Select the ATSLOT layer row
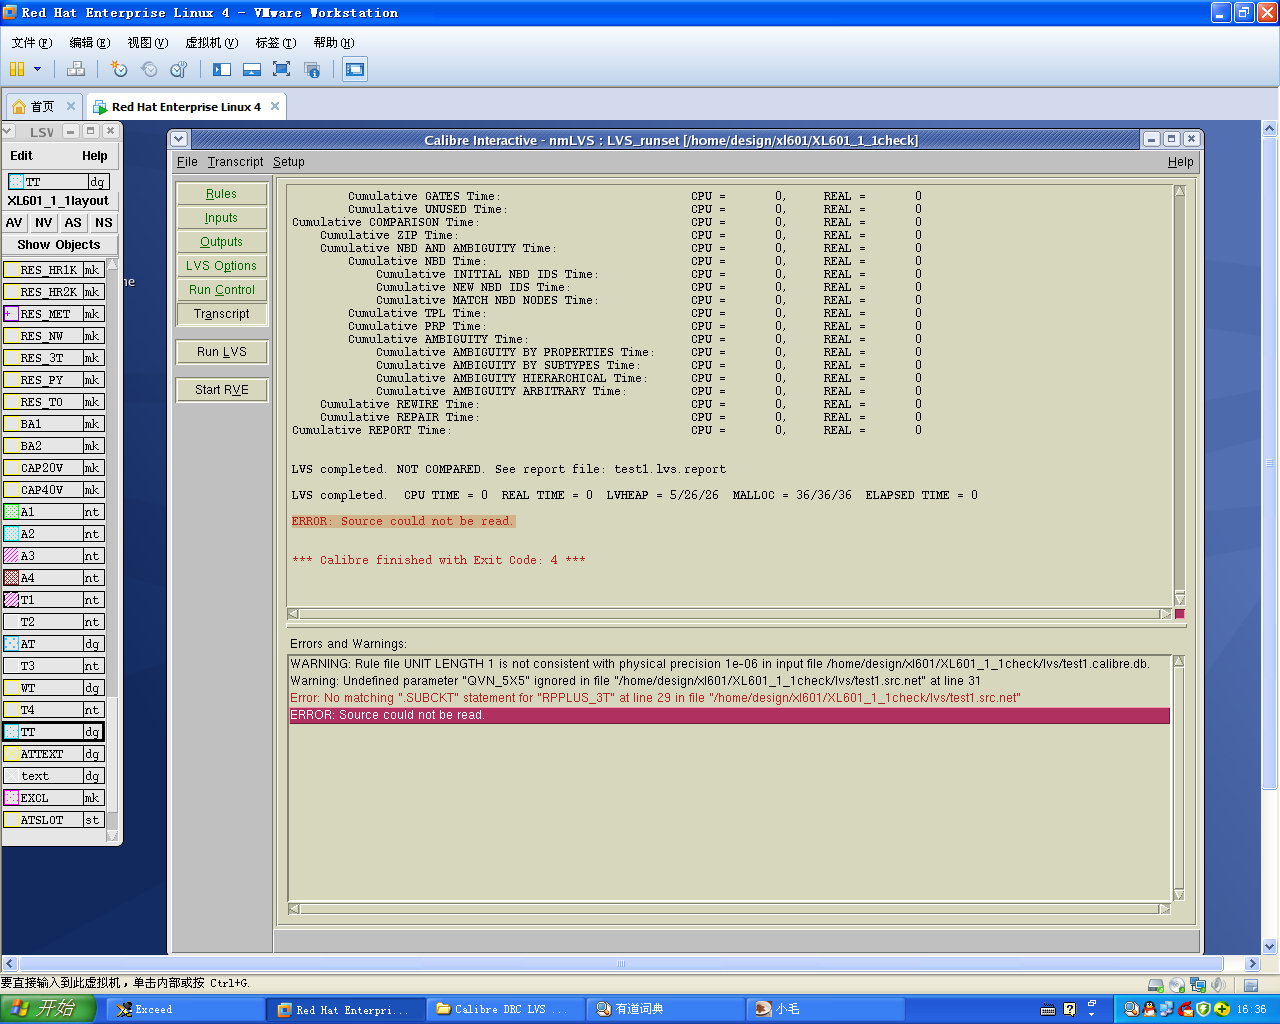1280x1024 pixels. coord(53,820)
